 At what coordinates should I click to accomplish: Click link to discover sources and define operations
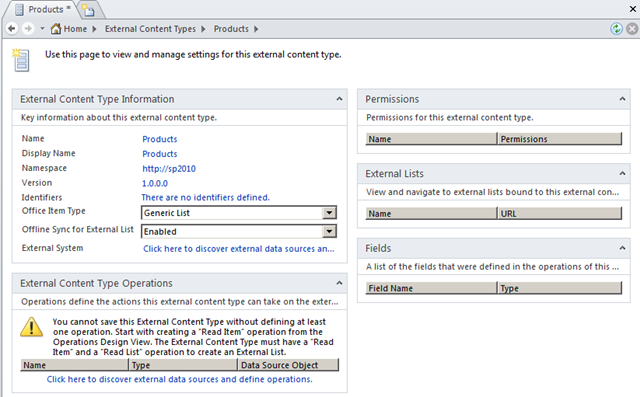tap(180, 379)
